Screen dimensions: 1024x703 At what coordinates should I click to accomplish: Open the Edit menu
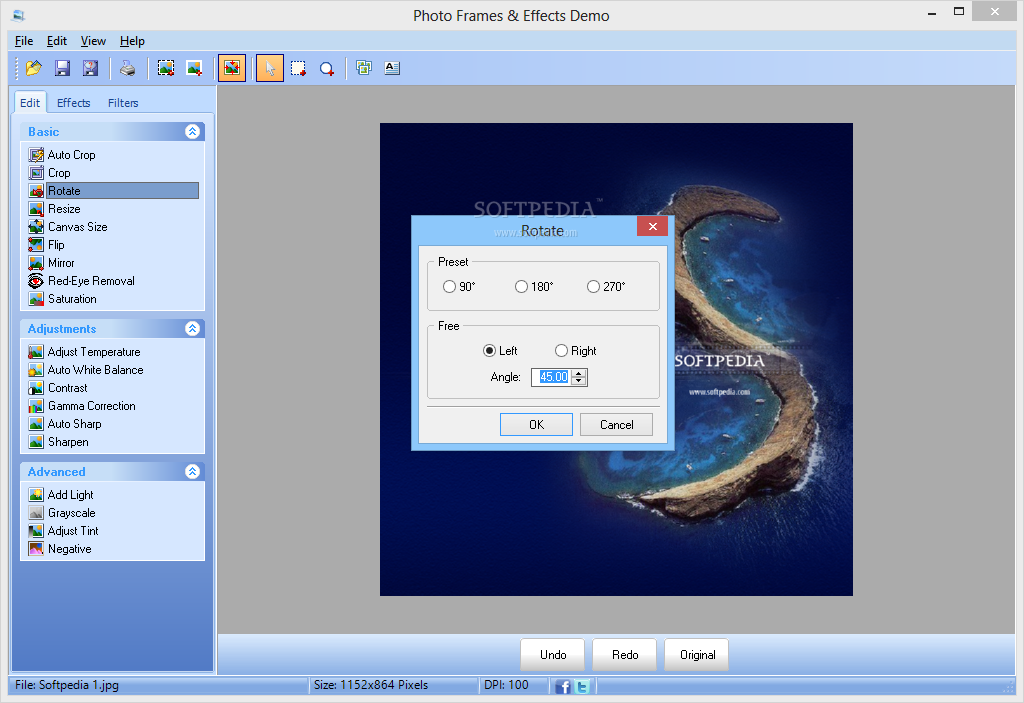(x=57, y=41)
